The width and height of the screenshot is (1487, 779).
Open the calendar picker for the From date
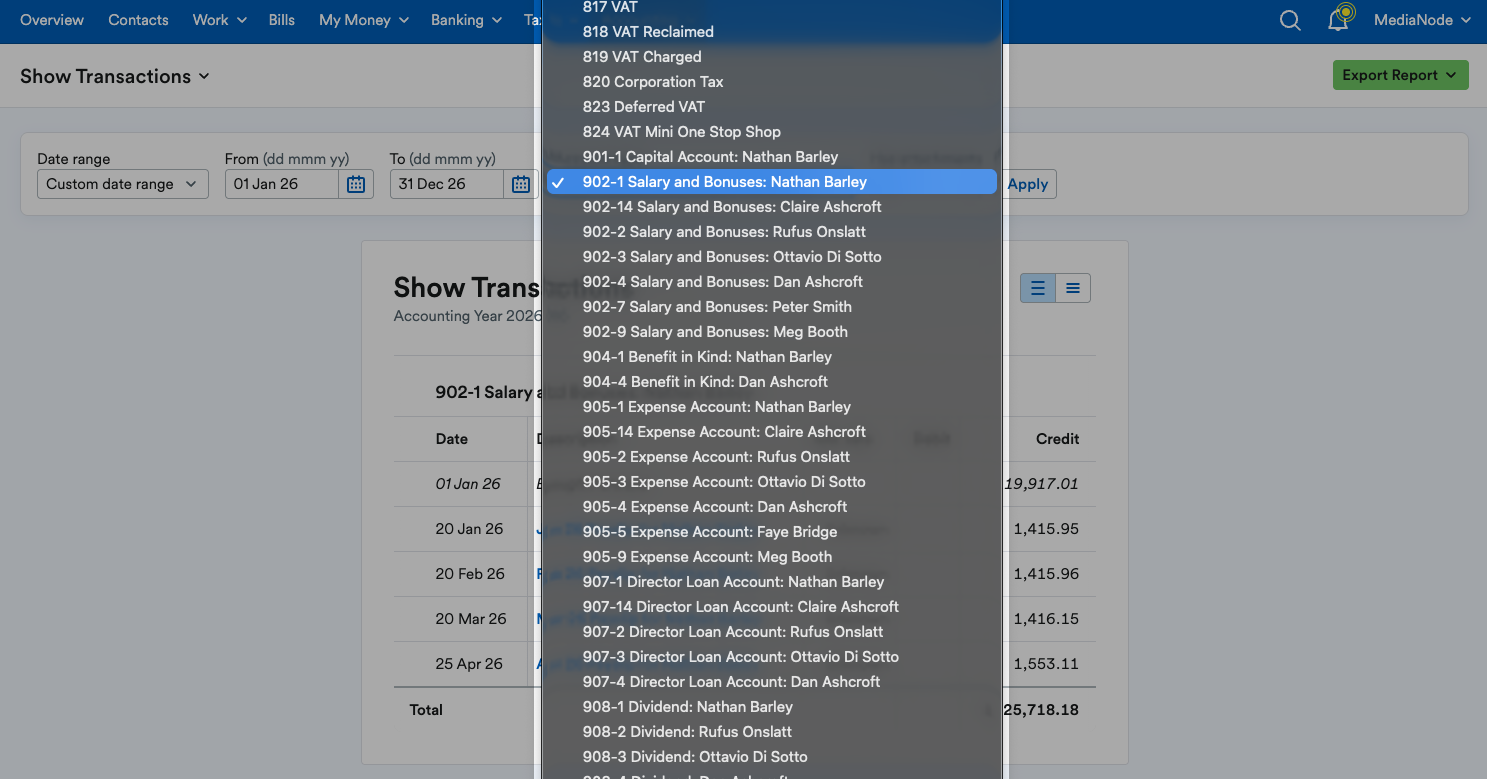point(356,184)
